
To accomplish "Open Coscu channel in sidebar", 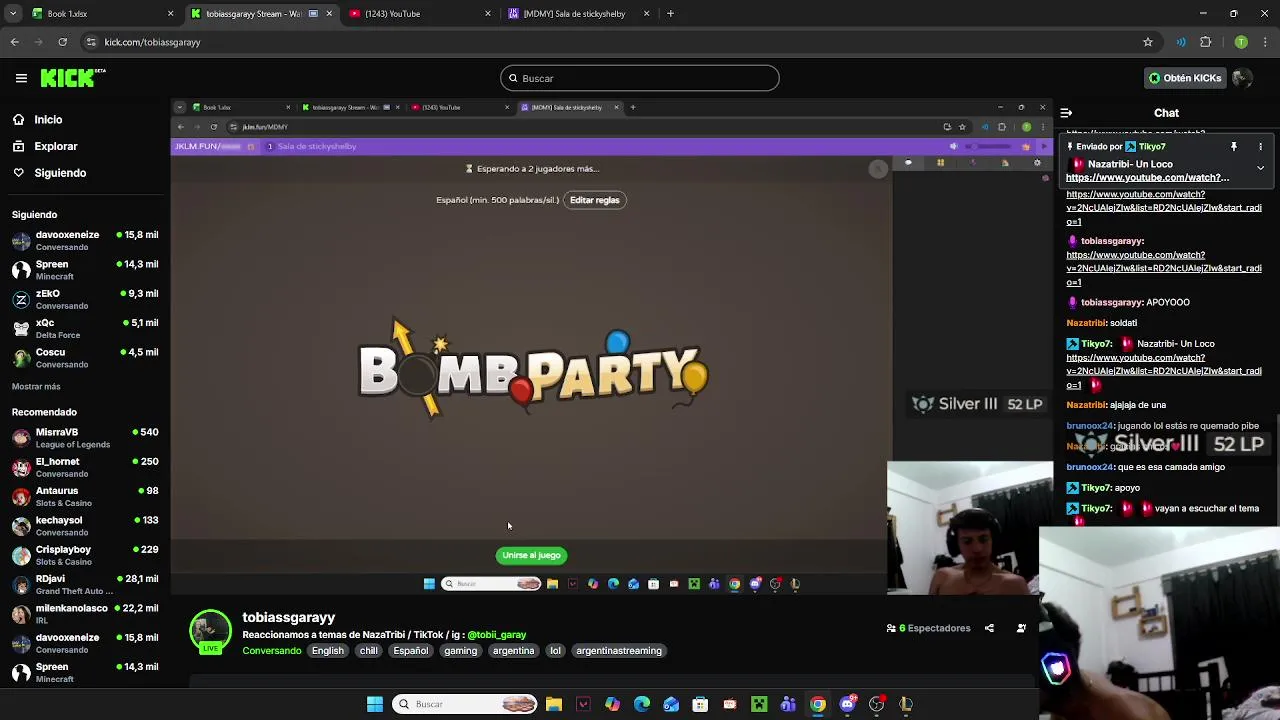I will [84, 358].
